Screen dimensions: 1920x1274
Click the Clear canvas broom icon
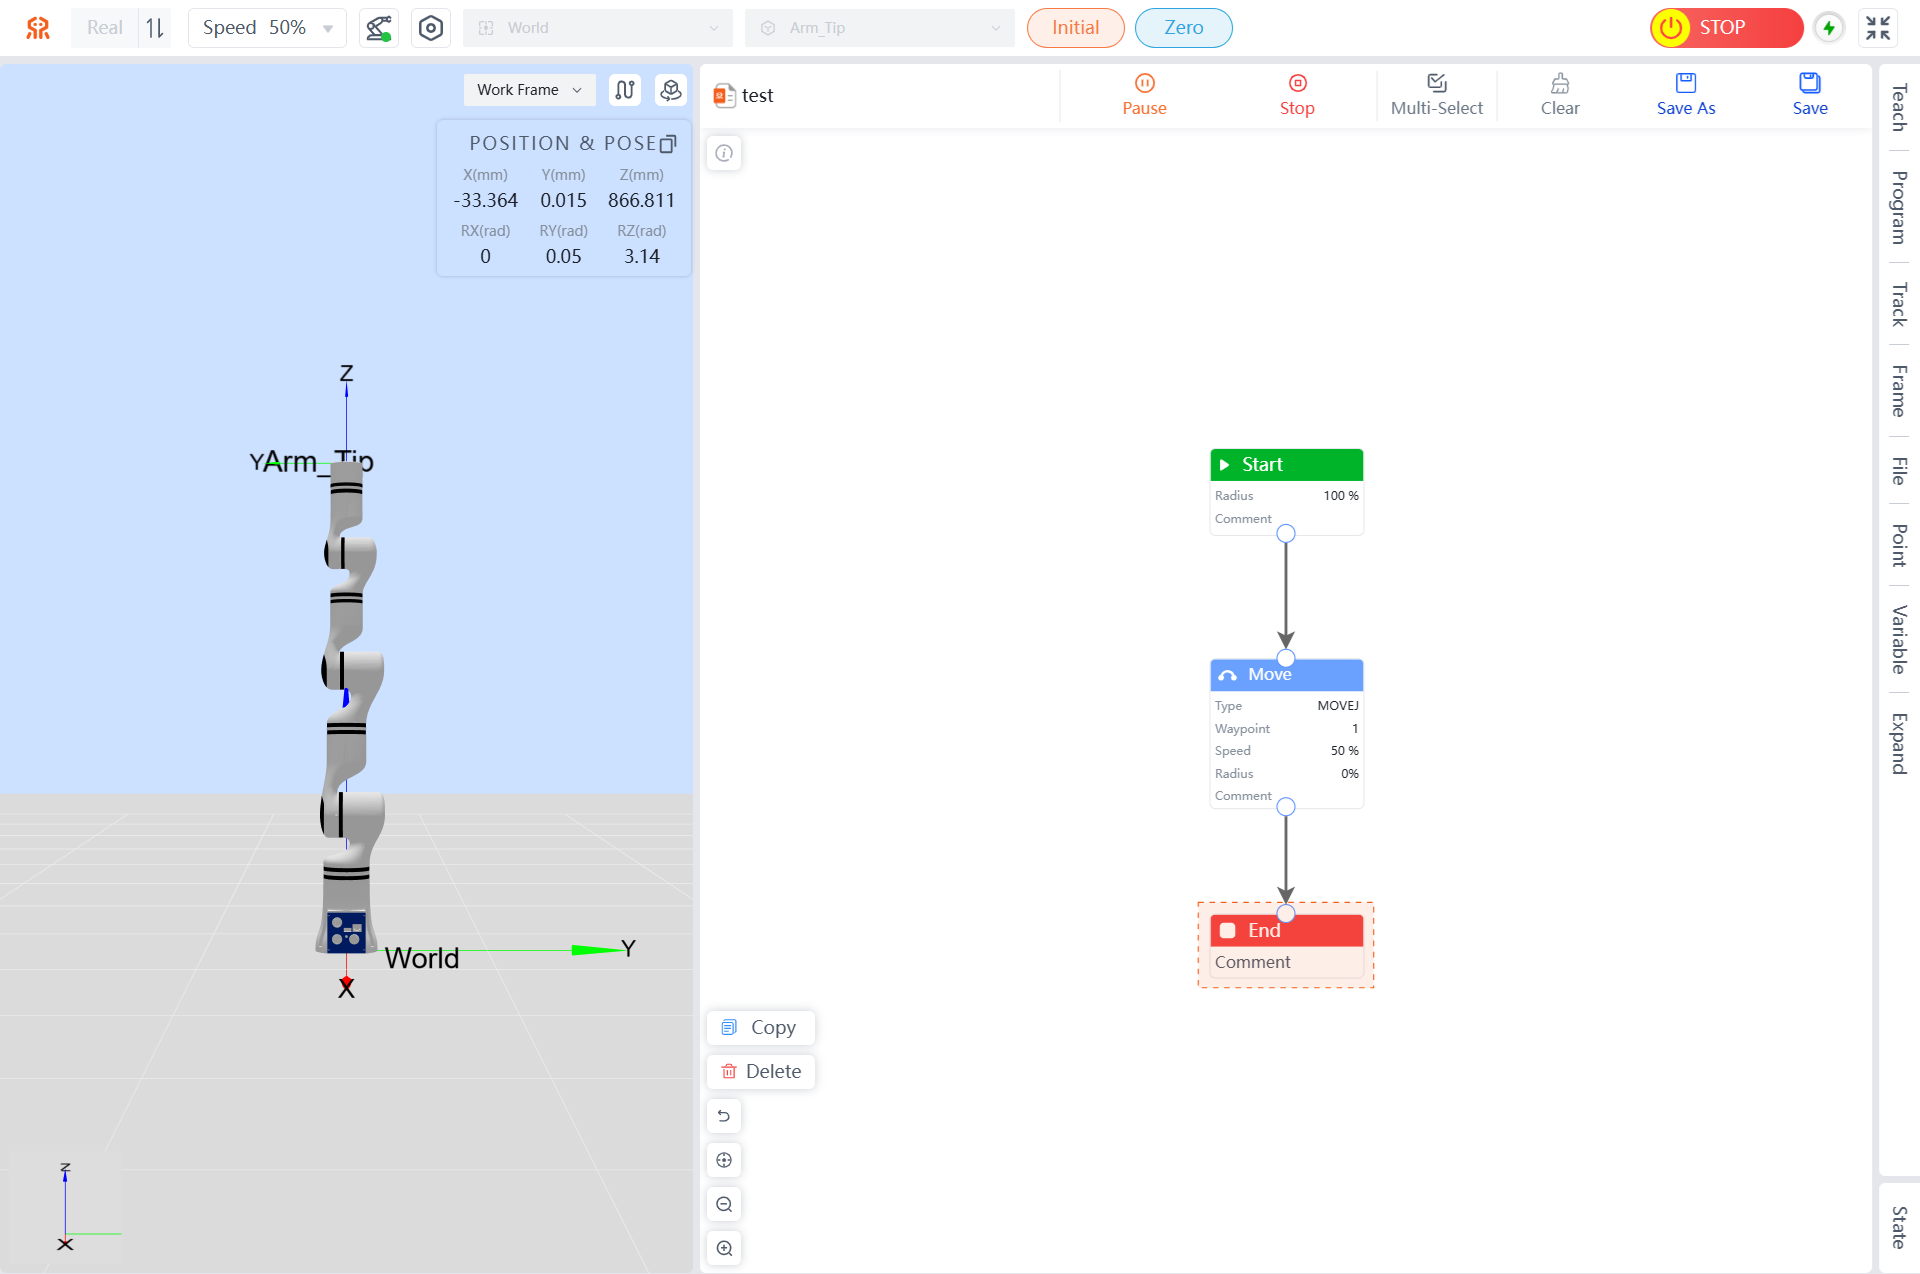coord(1559,83)
